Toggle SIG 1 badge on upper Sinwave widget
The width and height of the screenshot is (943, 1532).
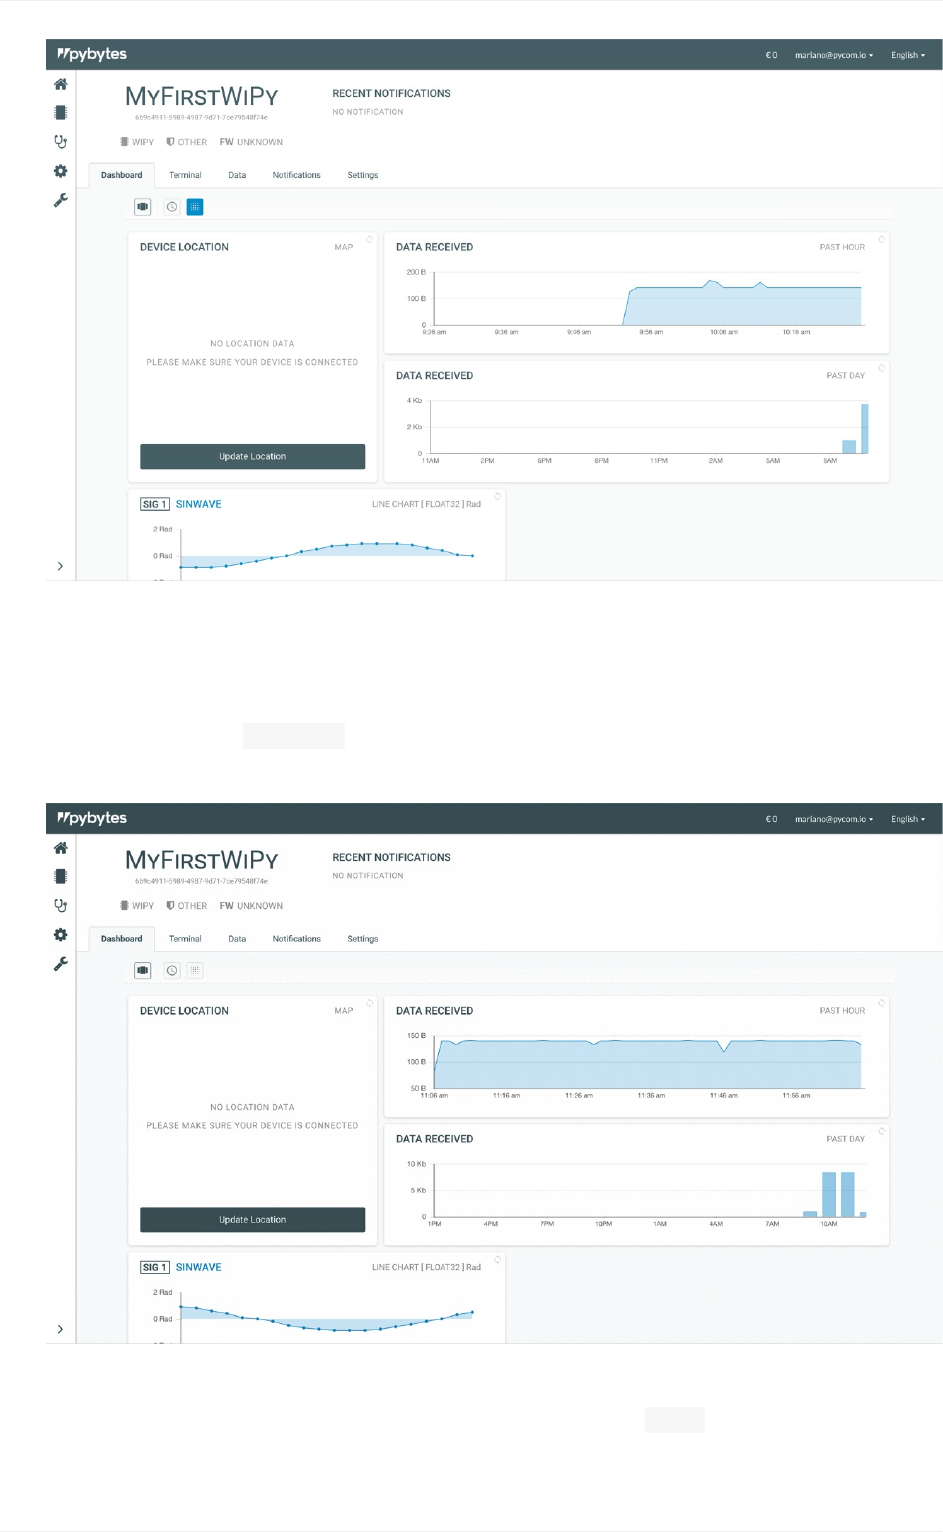tap(155, 504)
